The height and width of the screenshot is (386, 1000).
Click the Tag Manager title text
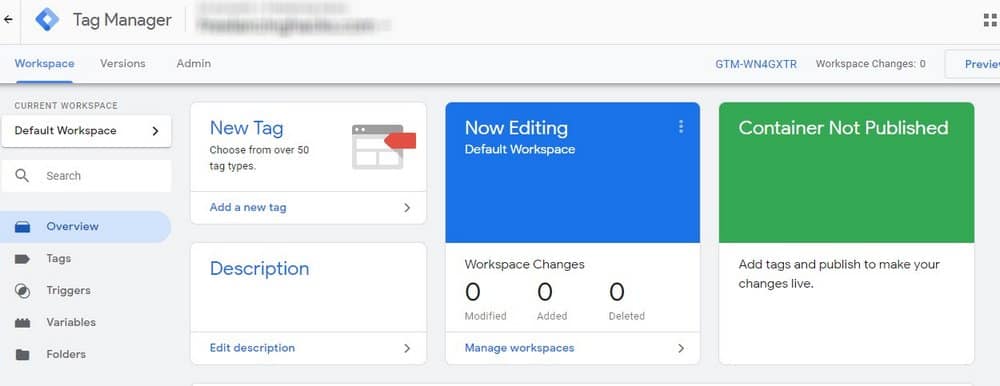tap(122, 20)
